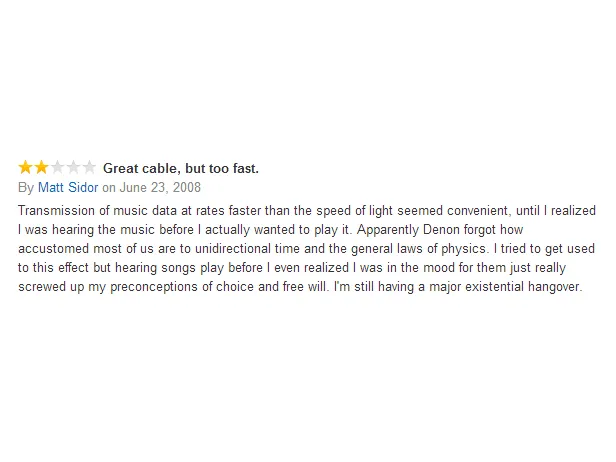Click the phrase 'existential hangover' ending the review
The height and width of the screenshot is (462, 616).
point(522,287)
